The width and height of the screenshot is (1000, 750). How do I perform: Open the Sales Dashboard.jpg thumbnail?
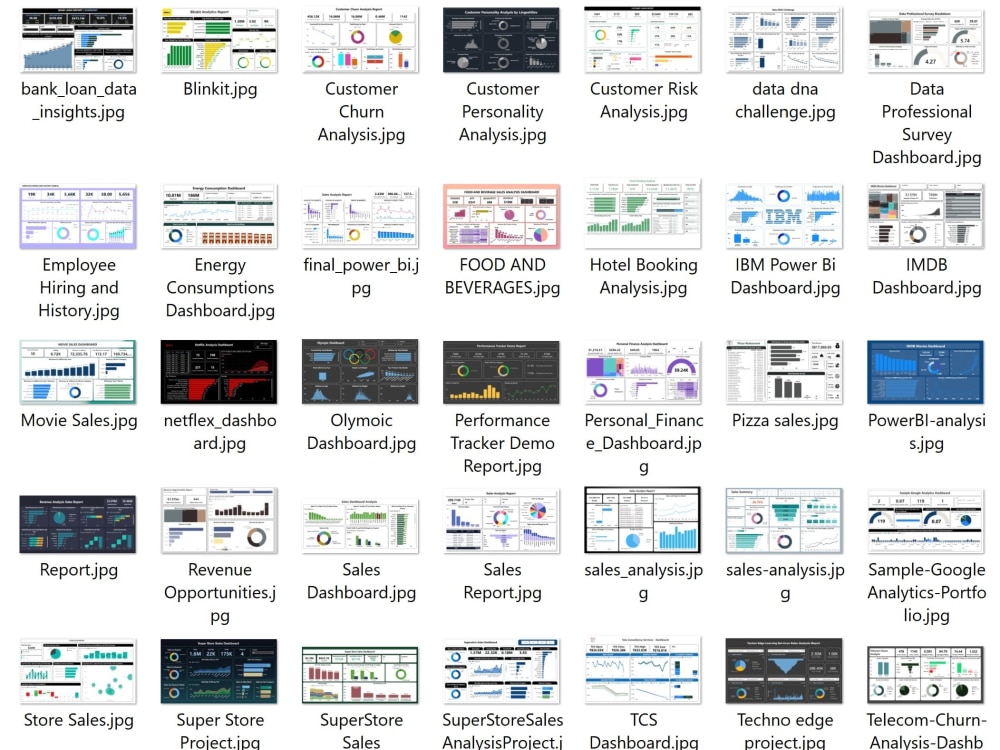pyautogui.click(x=361, y=526)
